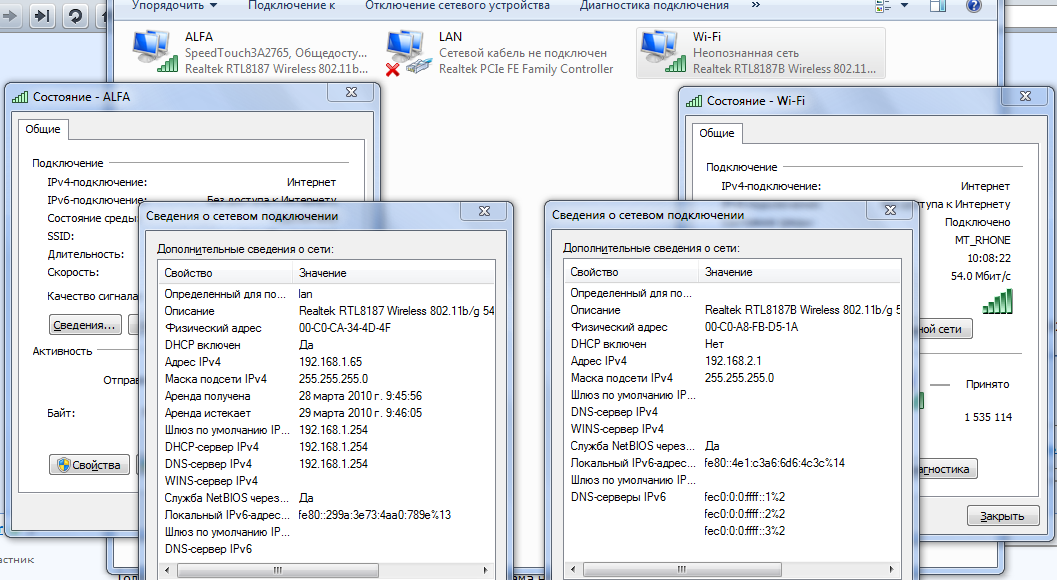The image size is (1057, 580).
Task: Select physical address 00-C0-A8-FB-D5-1A
Action: (751, 326)
